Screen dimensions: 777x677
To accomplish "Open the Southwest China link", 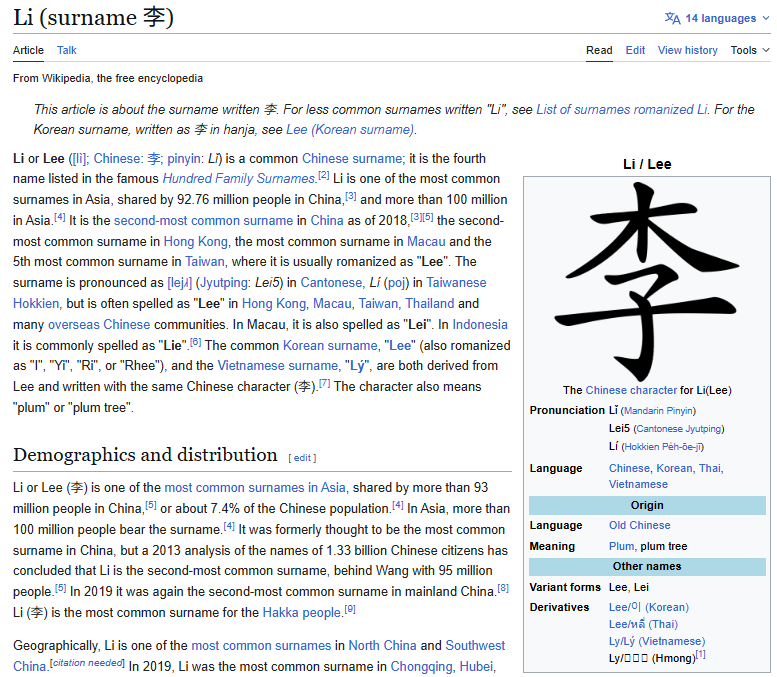I will point(475,646).
